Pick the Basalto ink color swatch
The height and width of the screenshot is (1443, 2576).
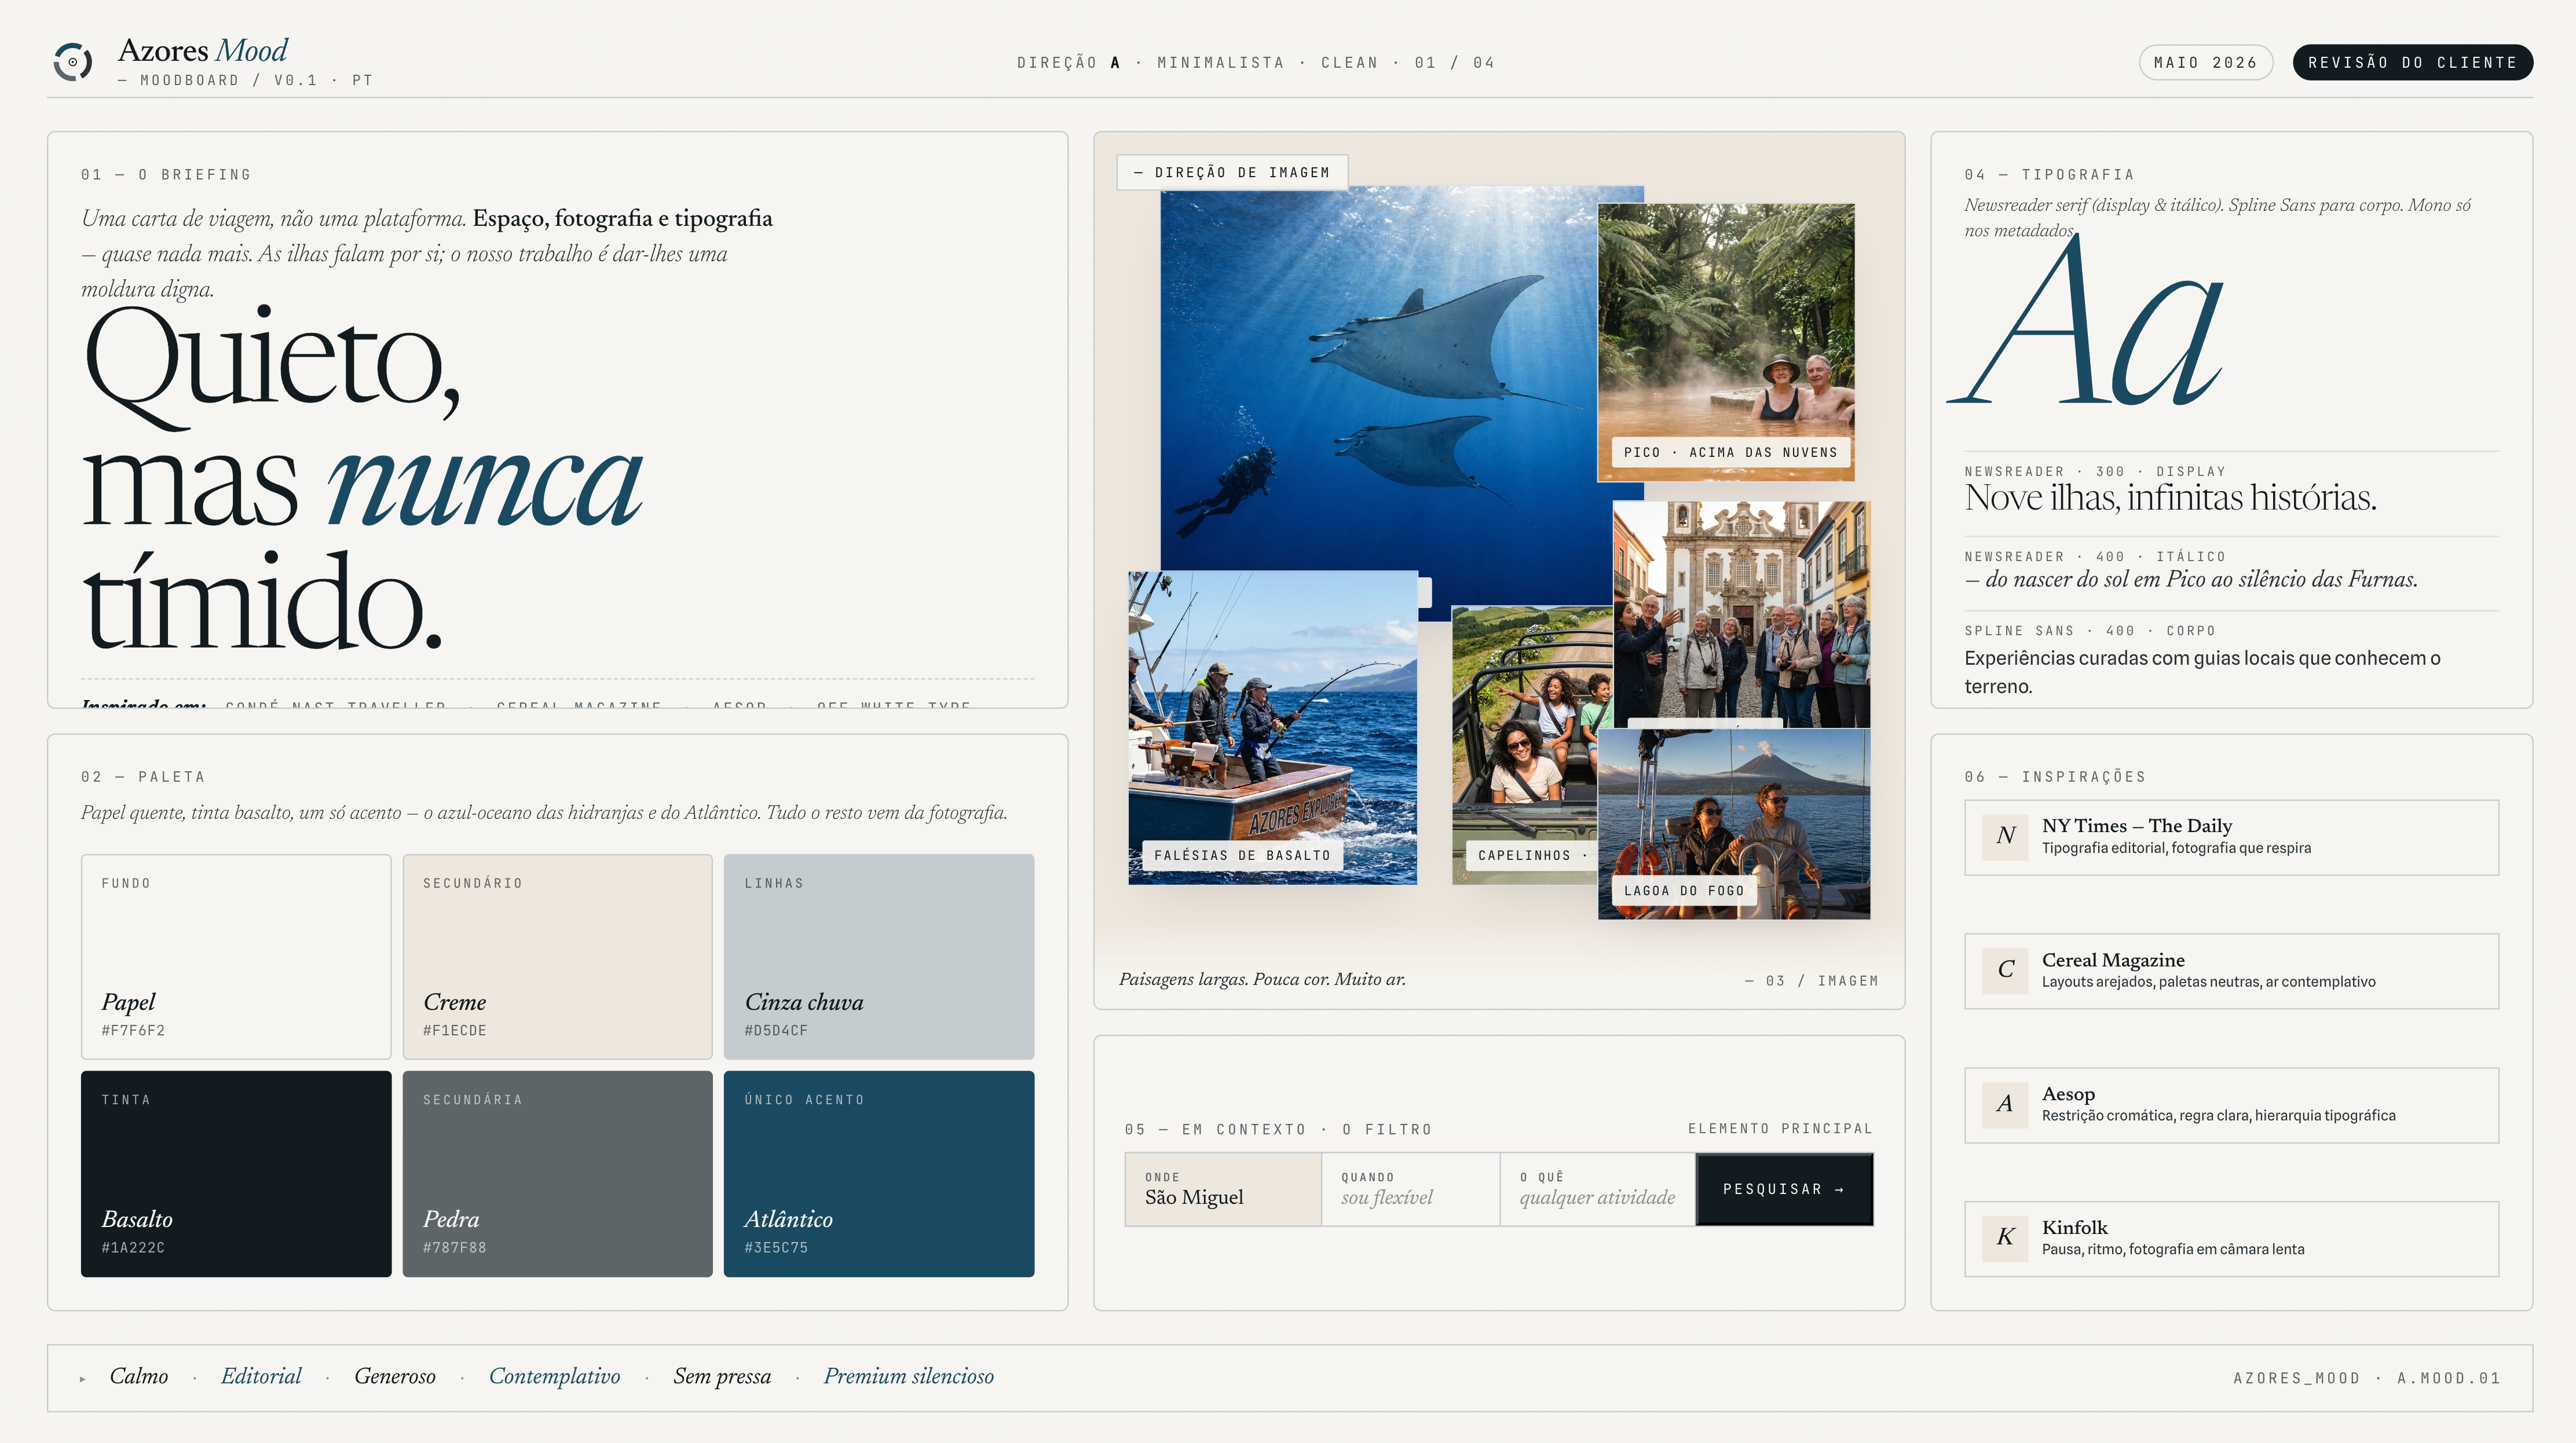(236, 1173)
